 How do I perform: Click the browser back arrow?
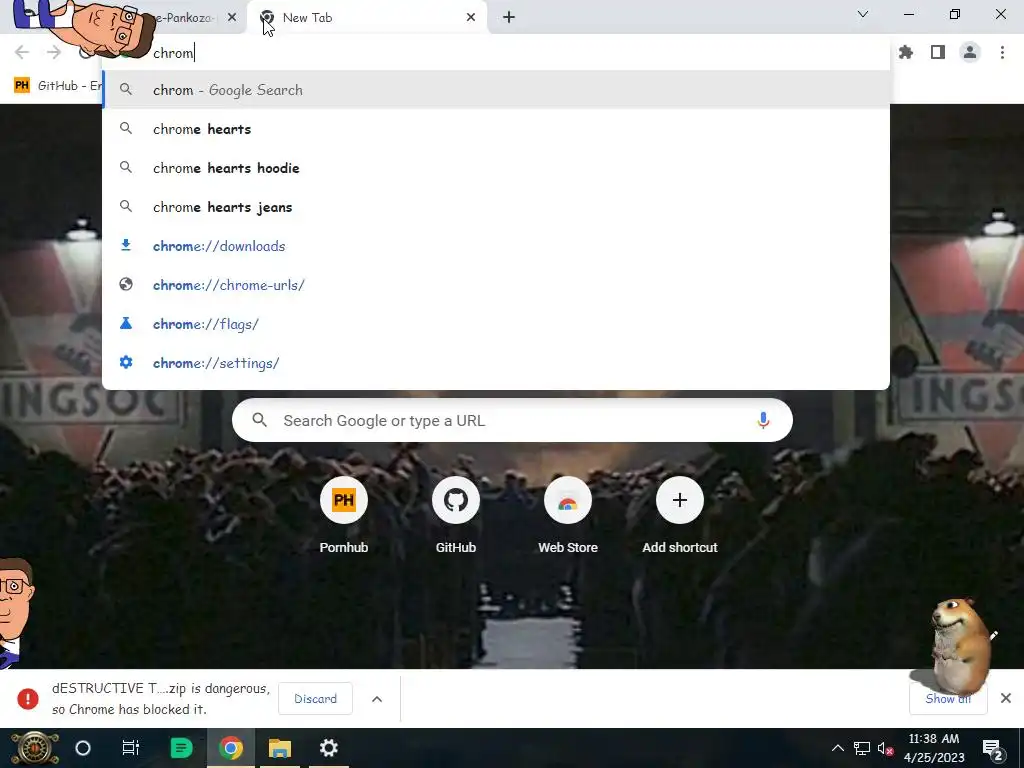[22, 52]
